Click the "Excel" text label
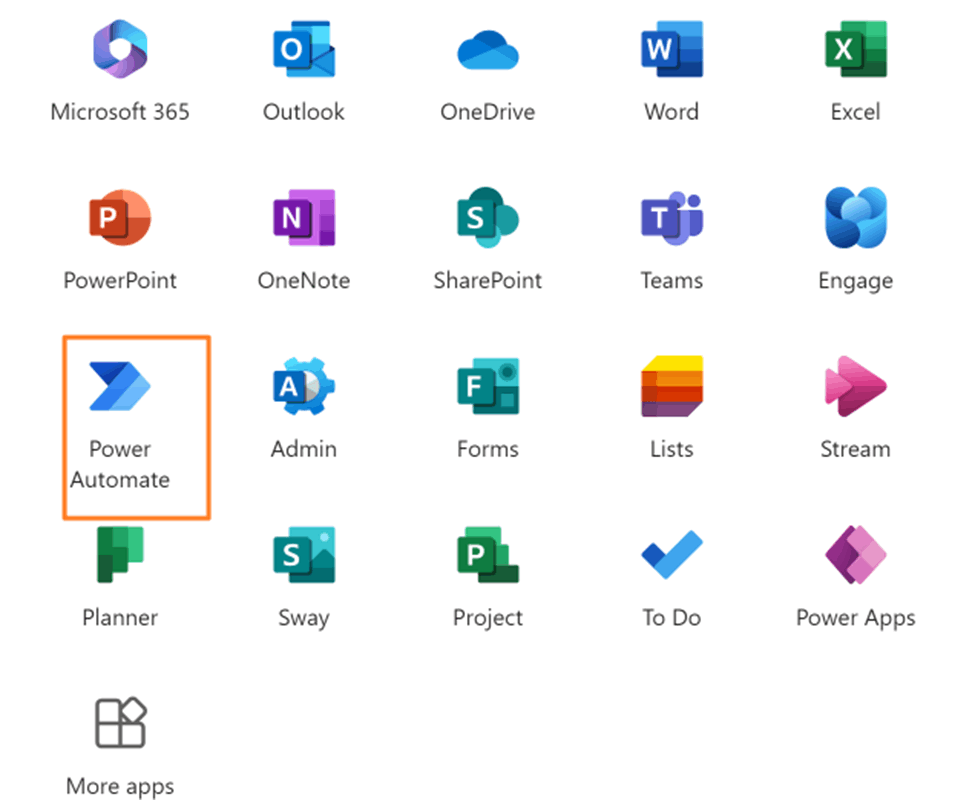 856,112
